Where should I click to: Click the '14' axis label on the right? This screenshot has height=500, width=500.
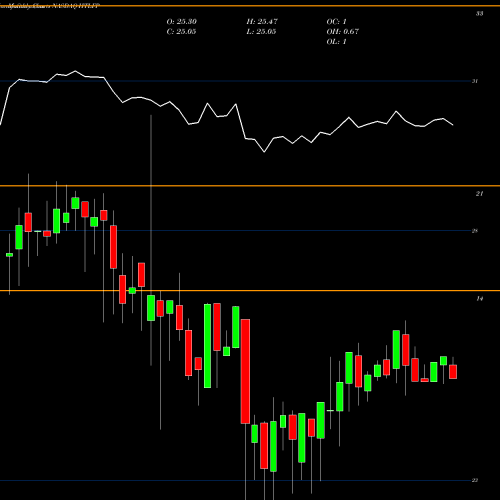(x=479, y=299)
